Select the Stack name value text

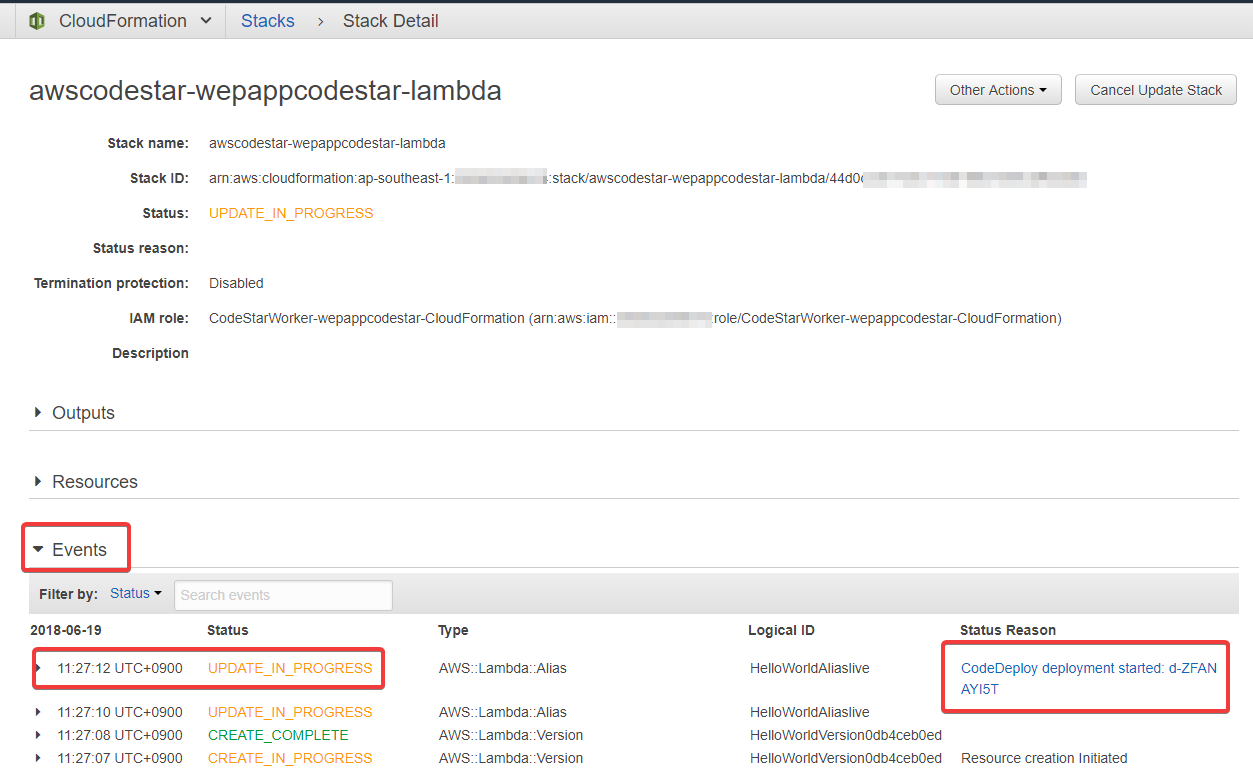point(327,143)
